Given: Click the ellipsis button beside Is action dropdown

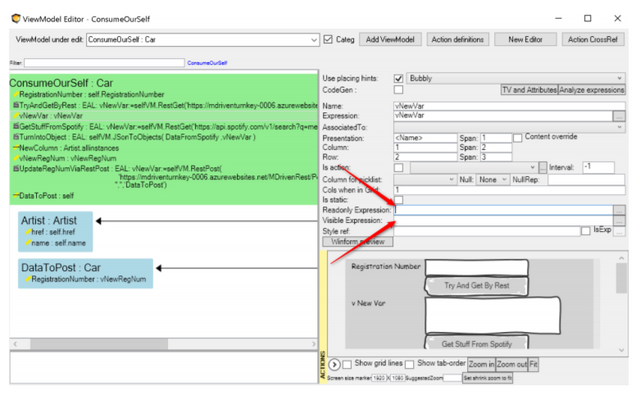Looking at the screenshot, I should tap(543, 167).
